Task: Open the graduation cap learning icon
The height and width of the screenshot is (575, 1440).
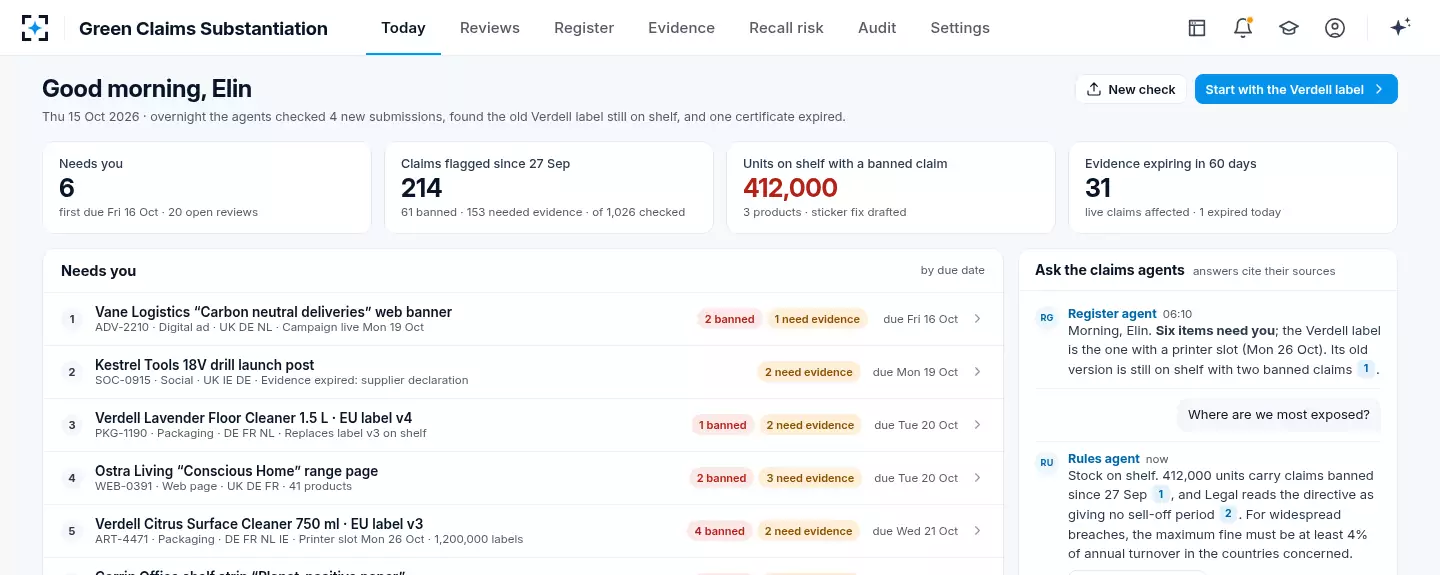Action: 1289,28
